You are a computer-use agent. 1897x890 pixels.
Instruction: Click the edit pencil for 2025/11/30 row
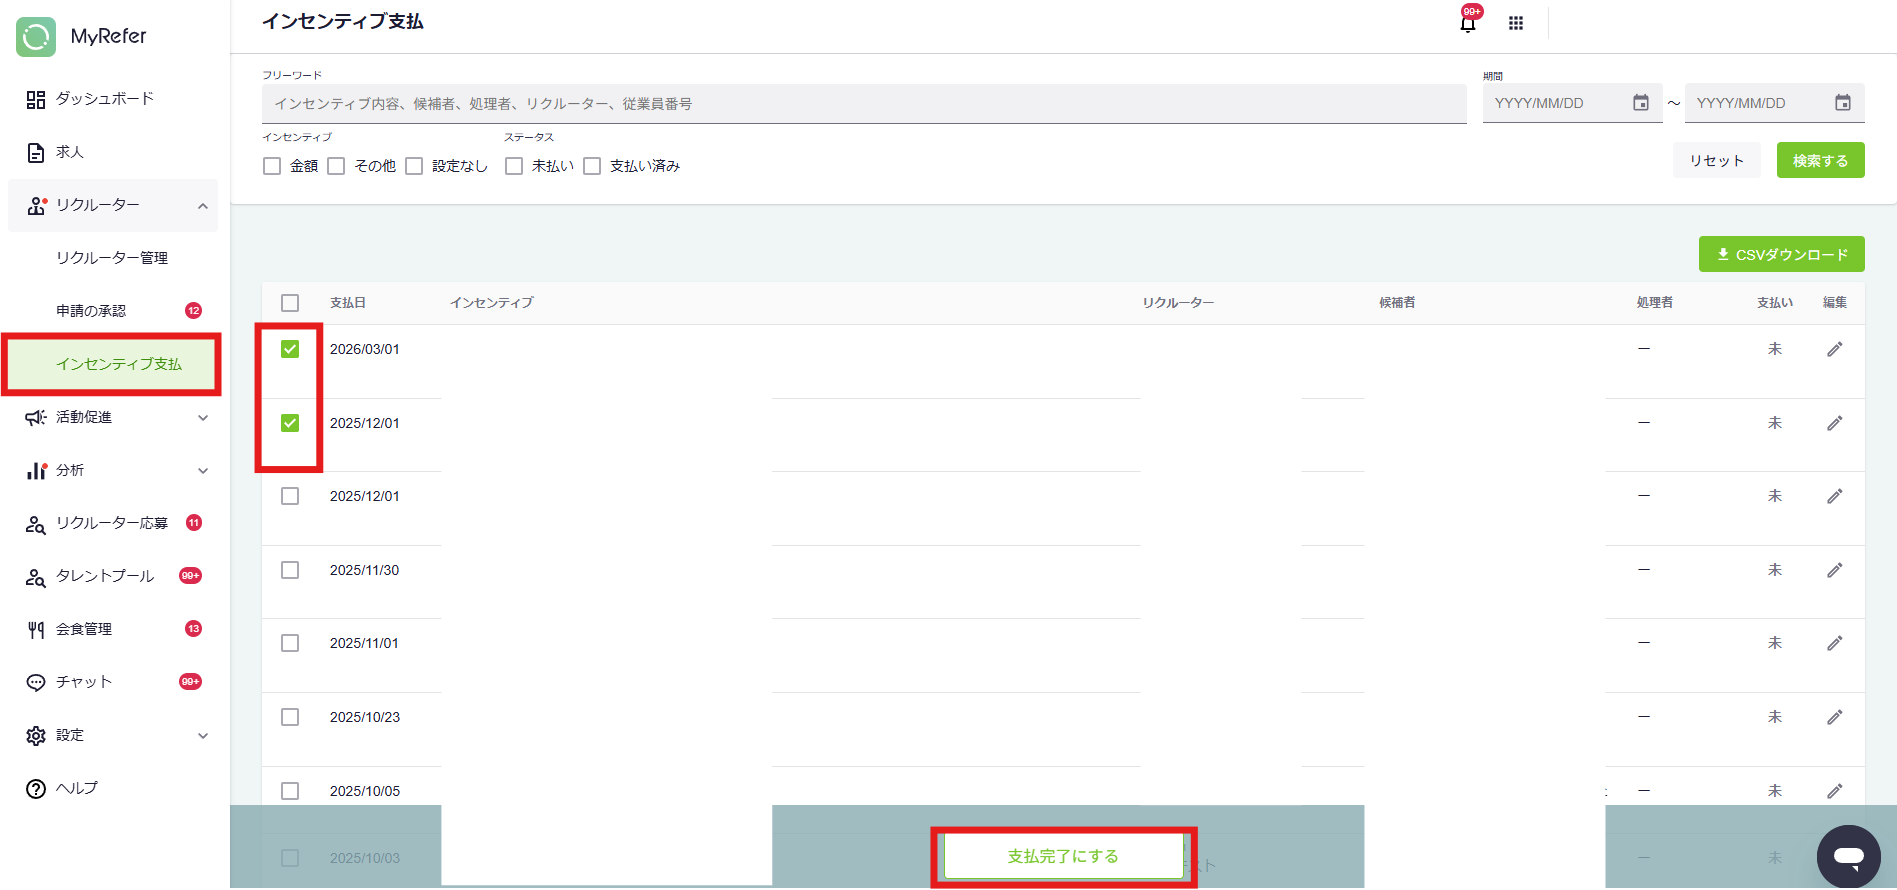coord(1834,570)
